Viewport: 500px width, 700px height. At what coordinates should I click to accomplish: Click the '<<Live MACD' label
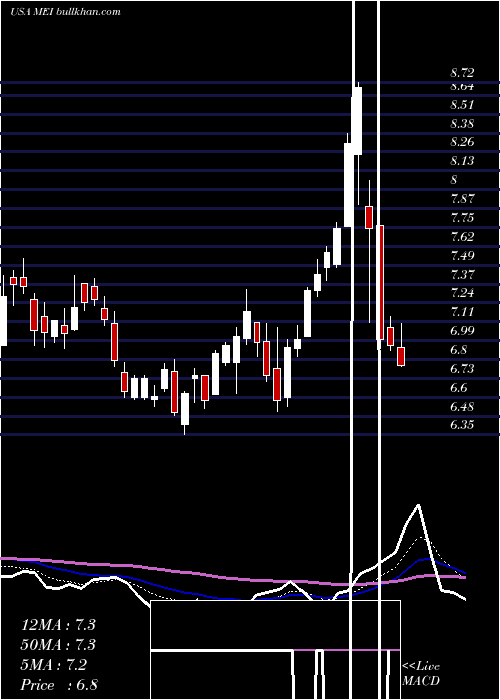[421, 673]
